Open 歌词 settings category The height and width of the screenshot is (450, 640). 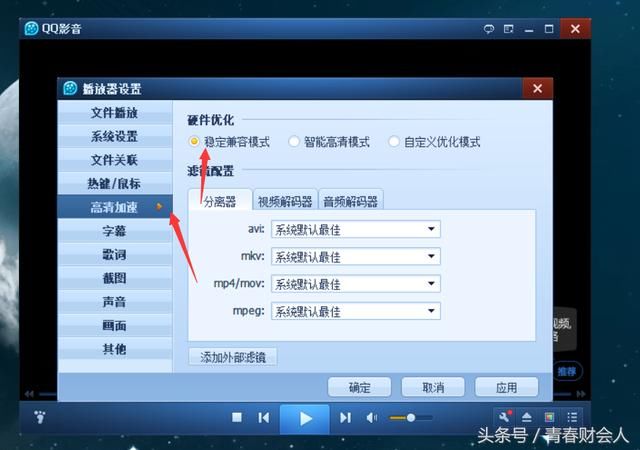tap(114, 254)
